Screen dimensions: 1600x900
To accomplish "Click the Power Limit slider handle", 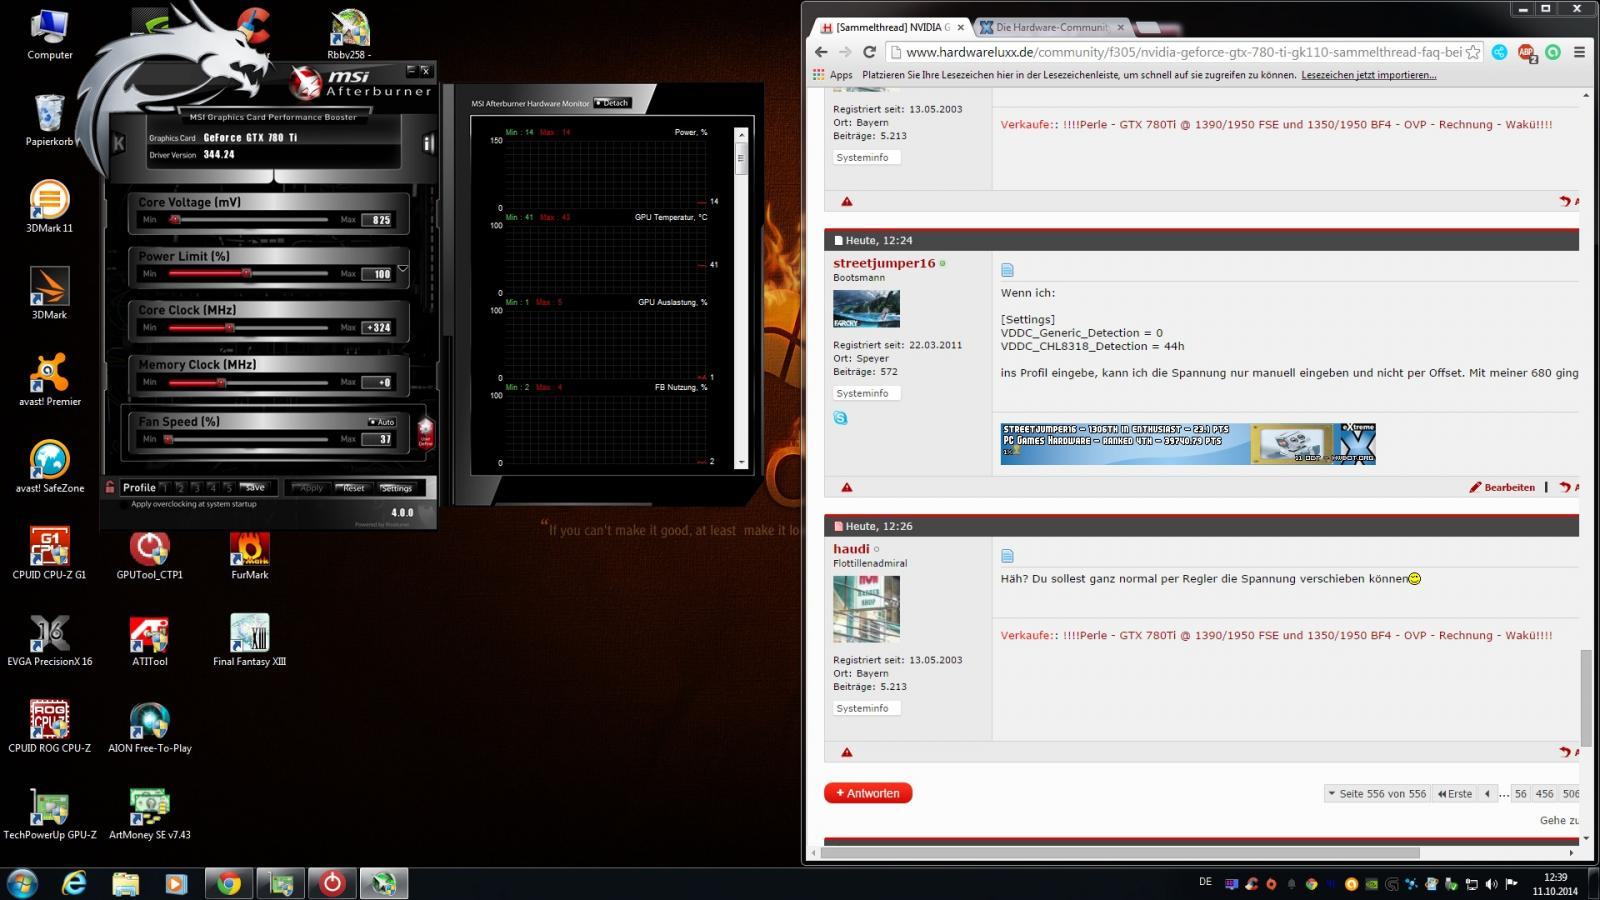I will pos(246,273).
